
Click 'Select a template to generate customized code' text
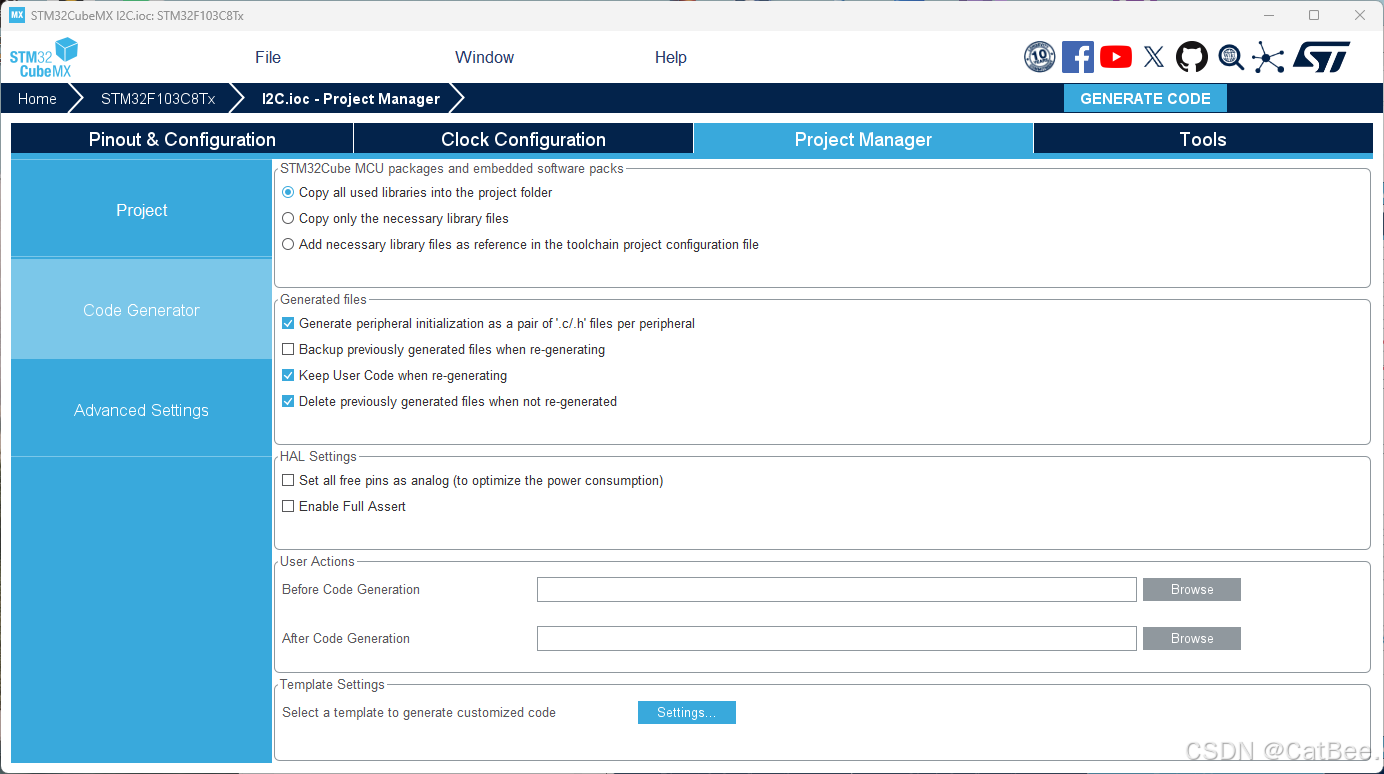pos(419,712)
